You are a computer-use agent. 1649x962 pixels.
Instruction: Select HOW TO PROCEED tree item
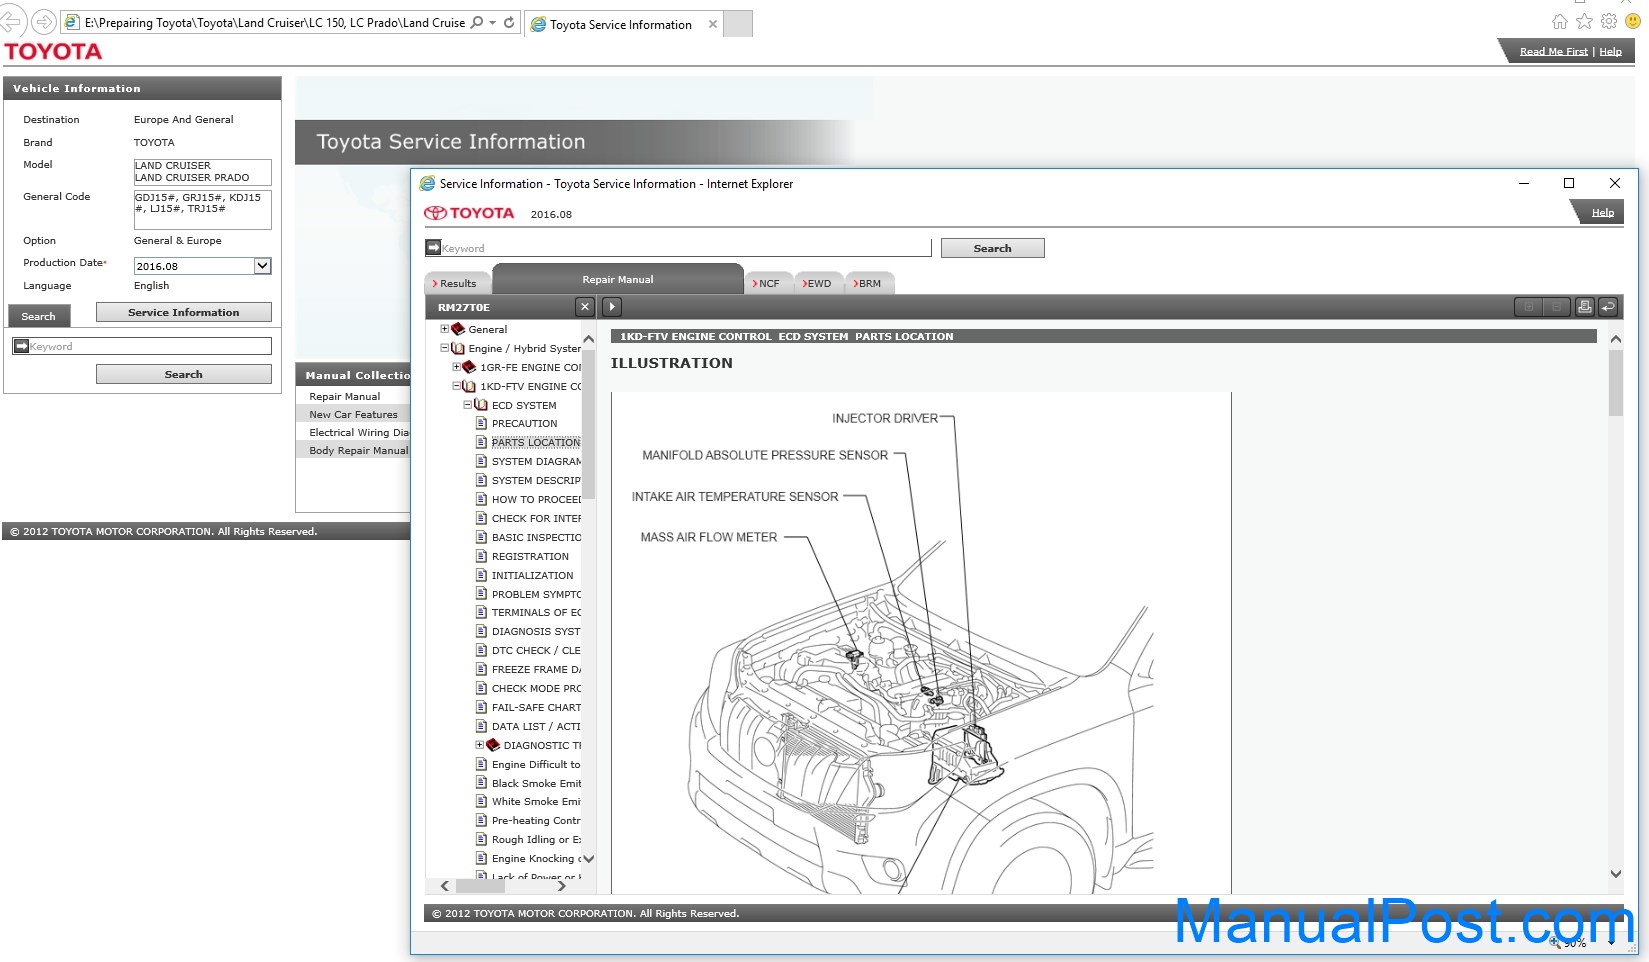pyautogui.click(x=536, y=499)
